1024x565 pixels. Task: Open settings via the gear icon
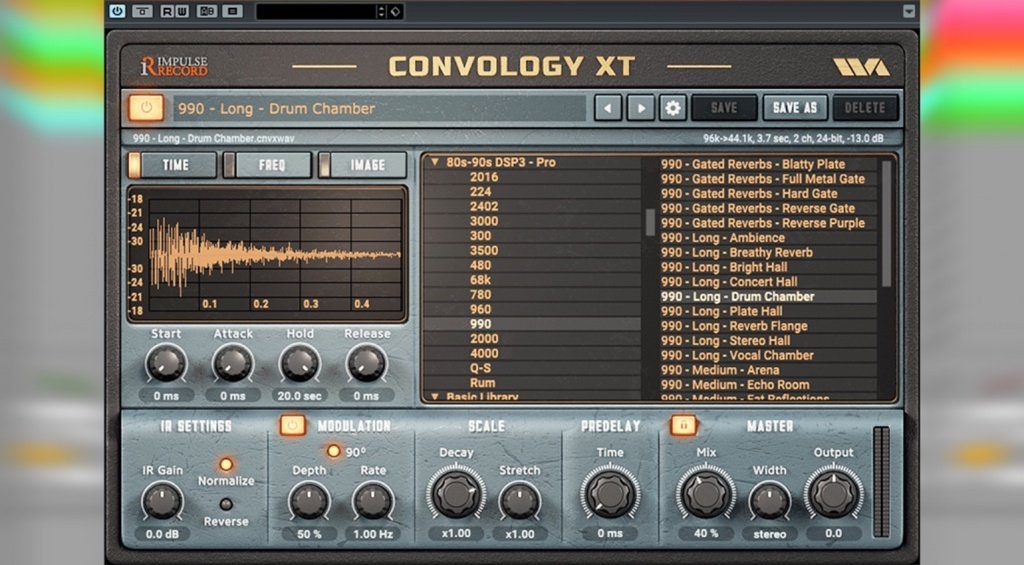[x=672, y=108]
